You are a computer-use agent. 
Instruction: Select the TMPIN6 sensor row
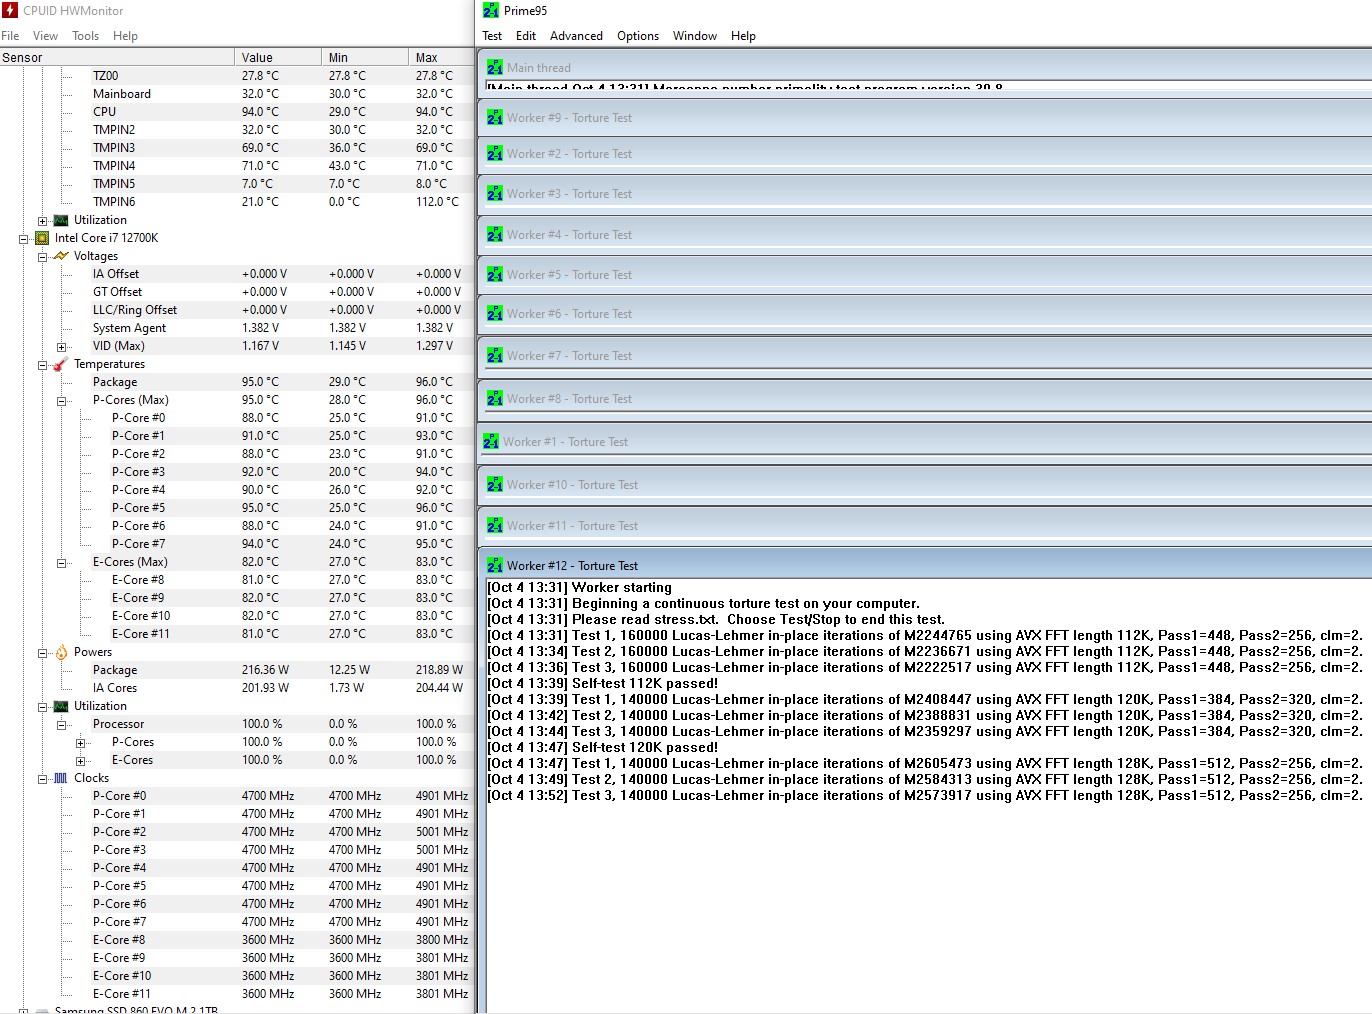click(237, 202)
